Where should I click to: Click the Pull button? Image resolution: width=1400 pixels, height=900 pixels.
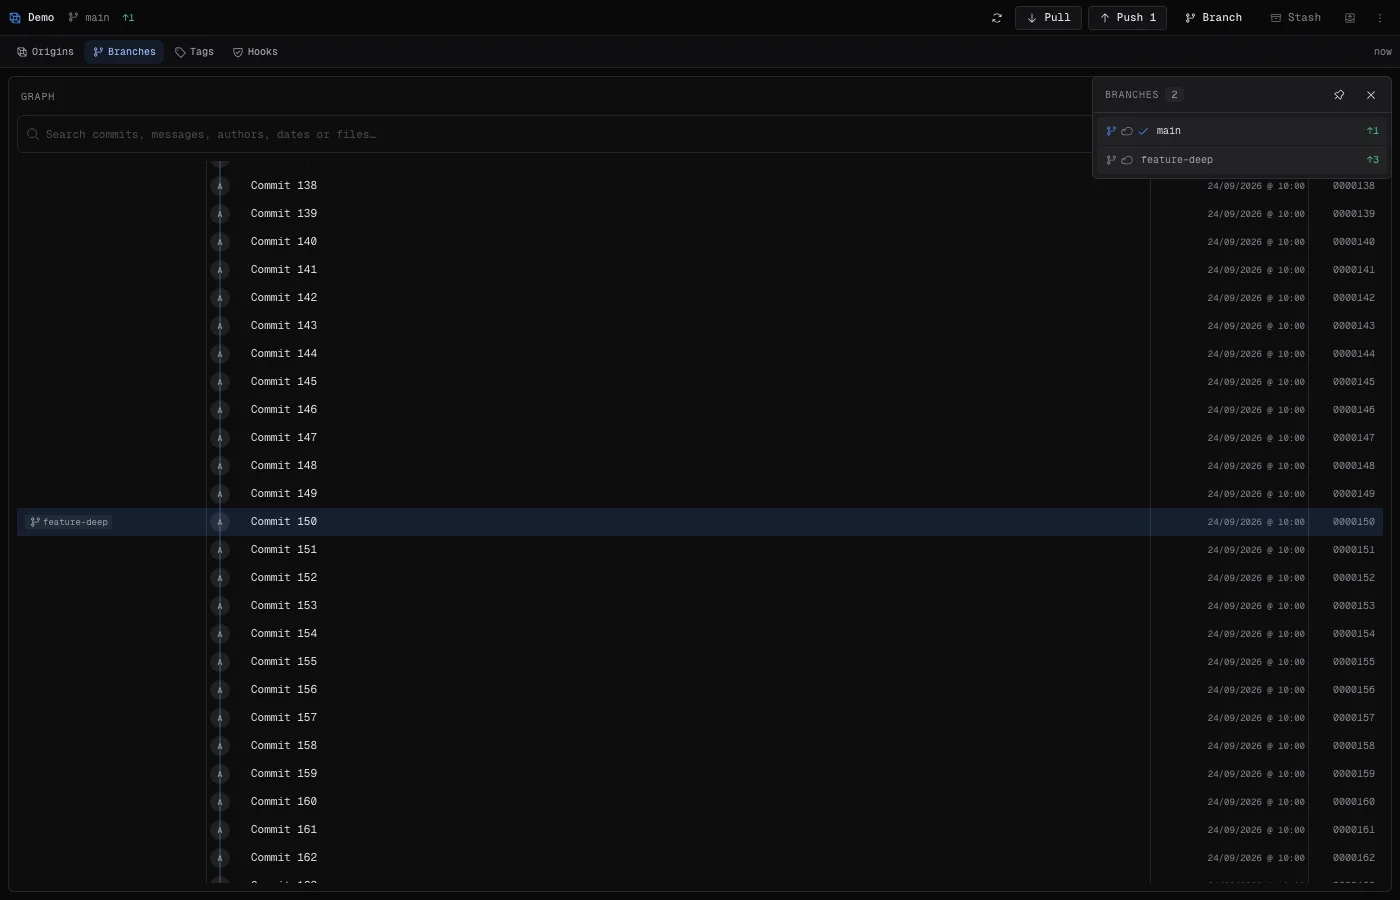coord(1048,18)
